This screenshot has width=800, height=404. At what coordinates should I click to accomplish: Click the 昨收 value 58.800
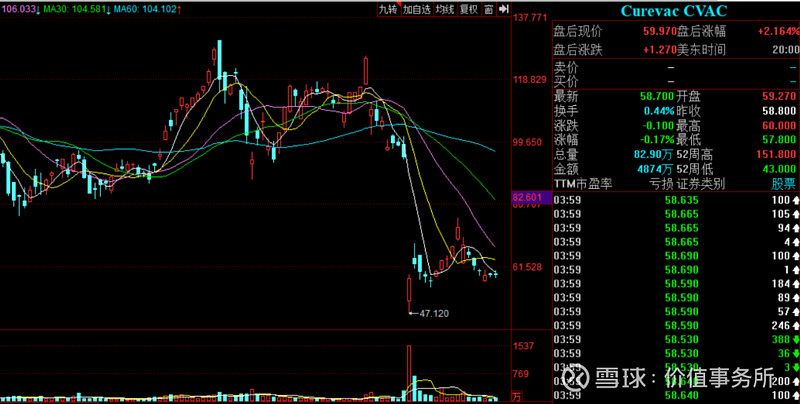[779, 111]
